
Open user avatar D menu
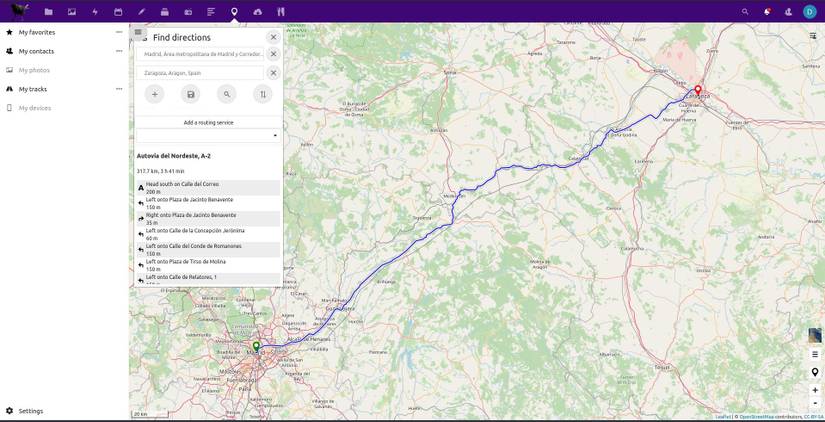pyautogui.click(x=810, y=12)
